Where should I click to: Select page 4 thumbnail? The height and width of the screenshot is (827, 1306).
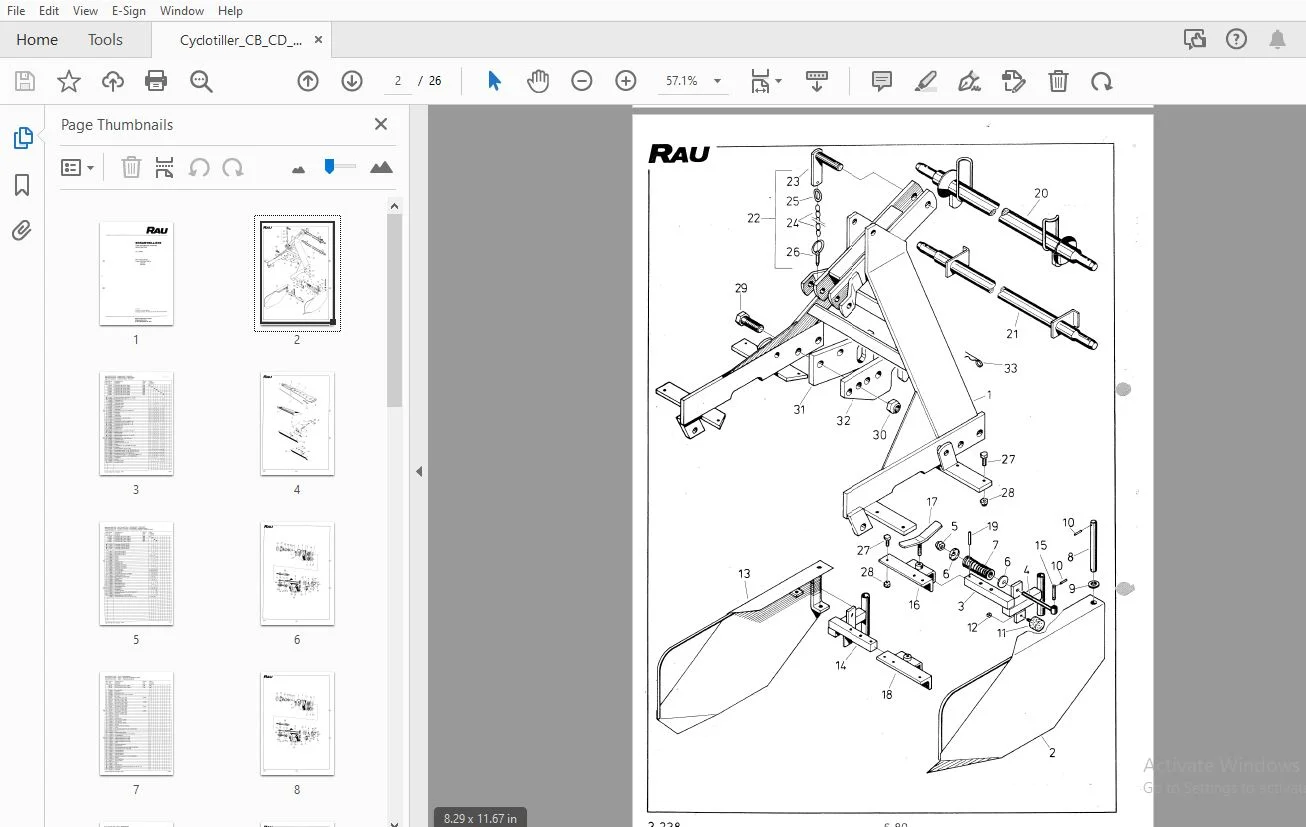(297, 424)
